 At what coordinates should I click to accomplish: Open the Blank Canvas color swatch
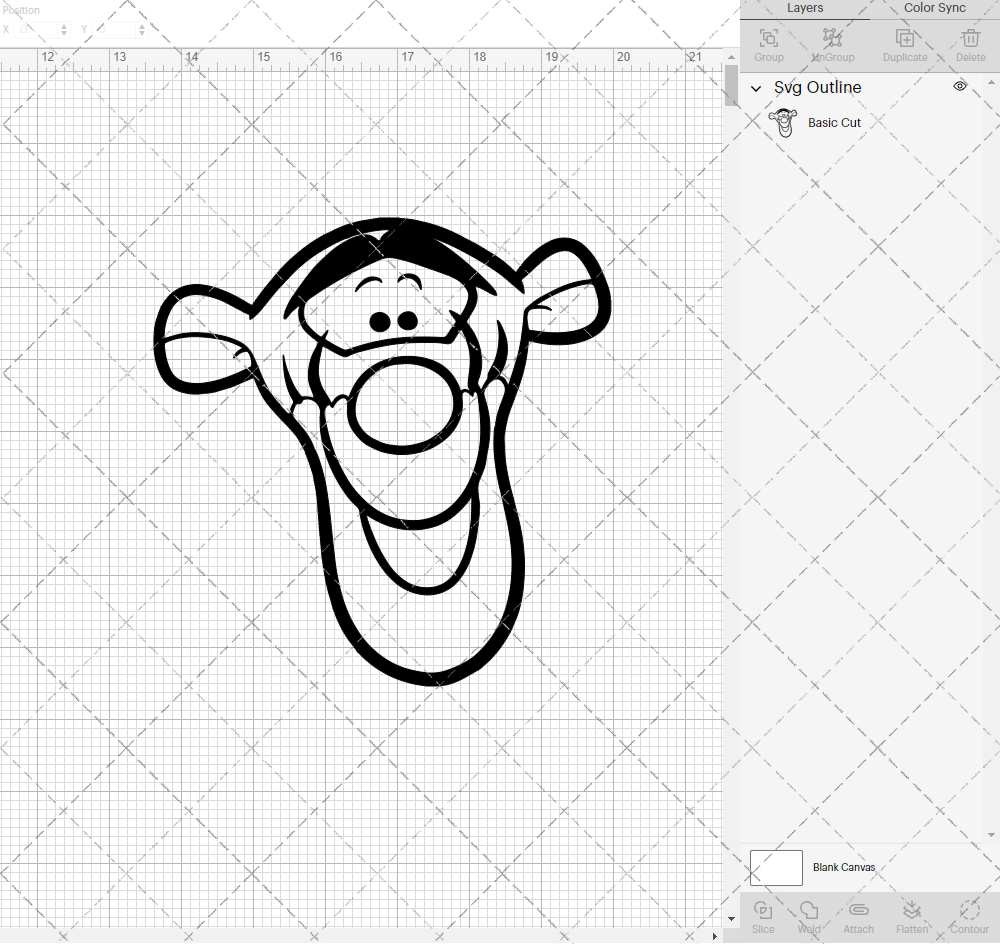tap(776, 867)
